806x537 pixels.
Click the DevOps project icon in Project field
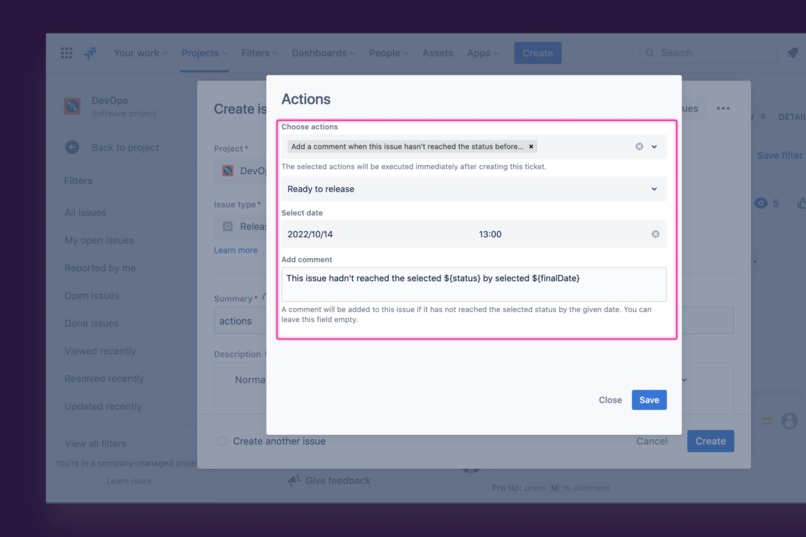coord(228,171)
